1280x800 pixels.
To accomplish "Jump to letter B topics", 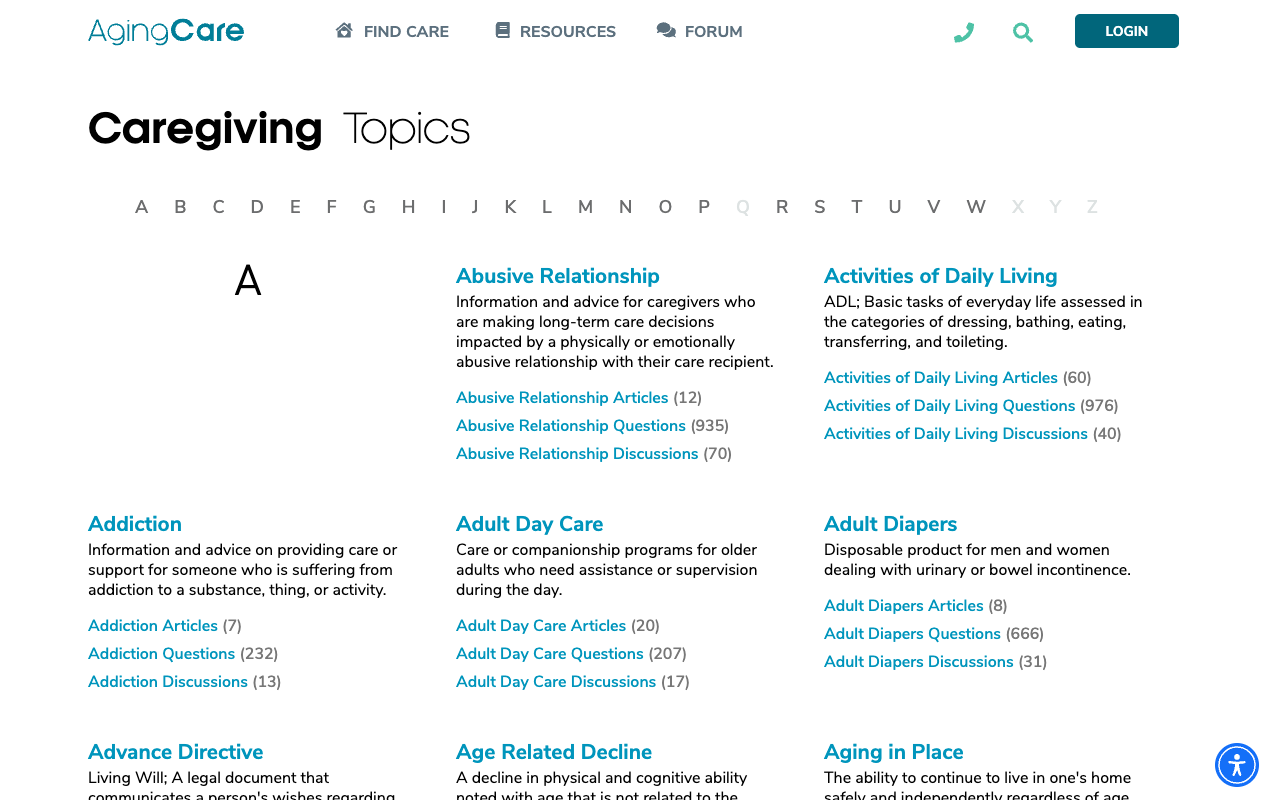I will 180,207.
